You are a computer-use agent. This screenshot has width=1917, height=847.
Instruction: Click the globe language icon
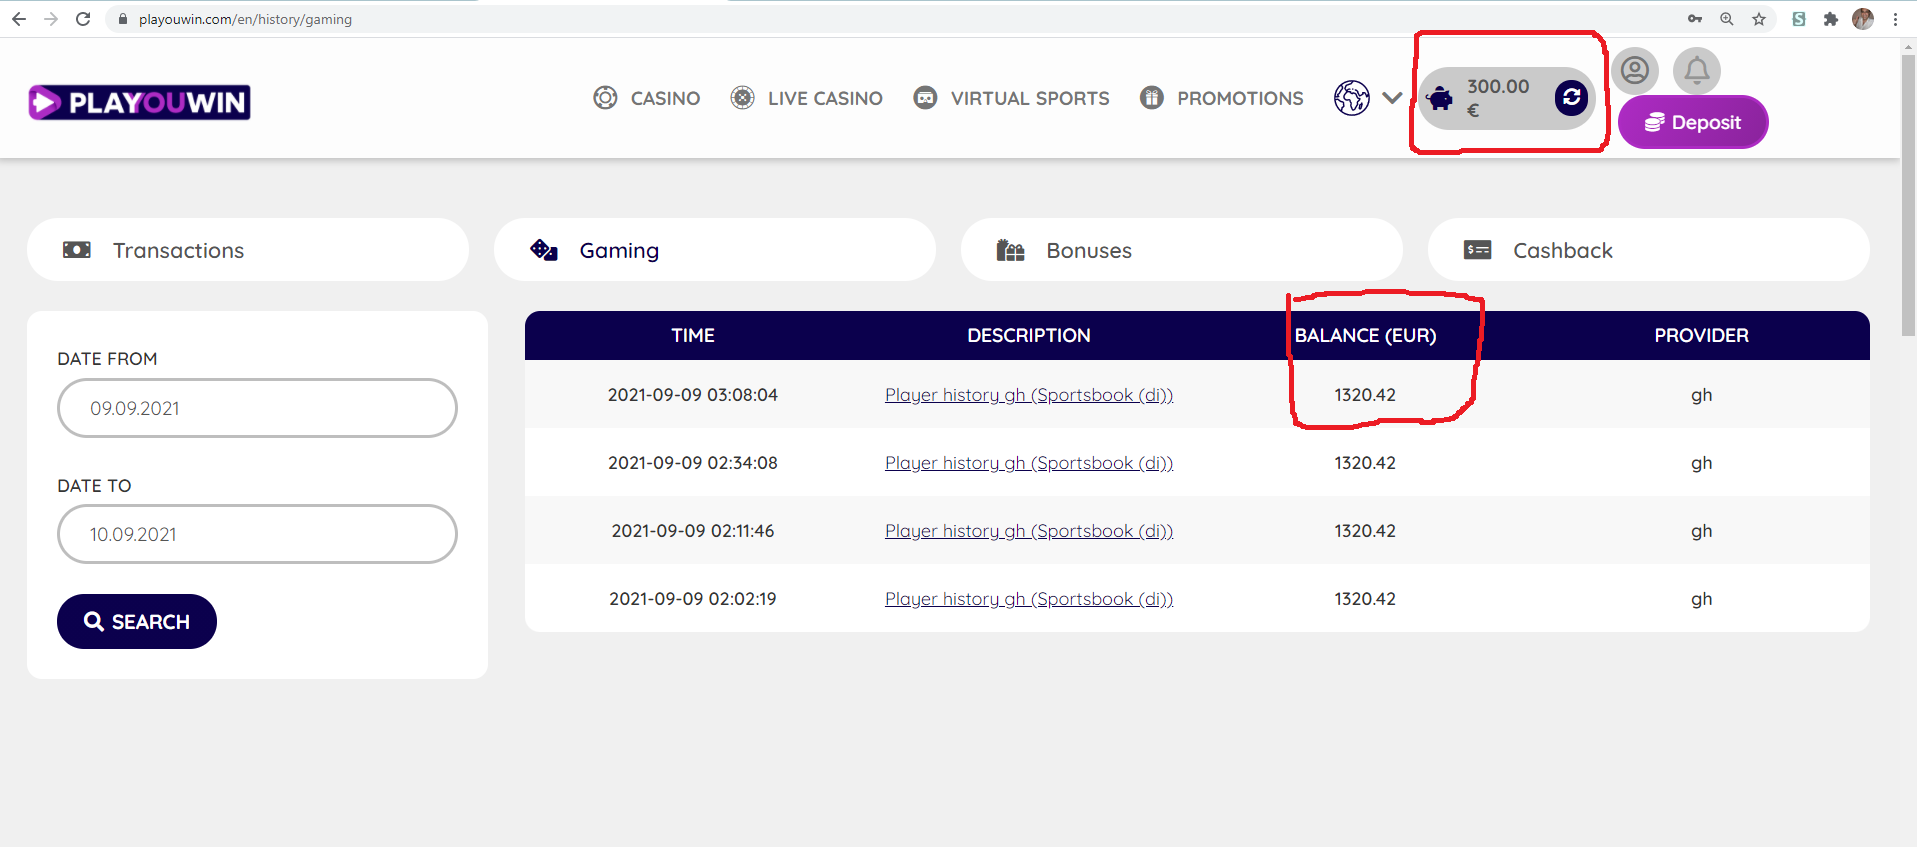(1351, 98)
